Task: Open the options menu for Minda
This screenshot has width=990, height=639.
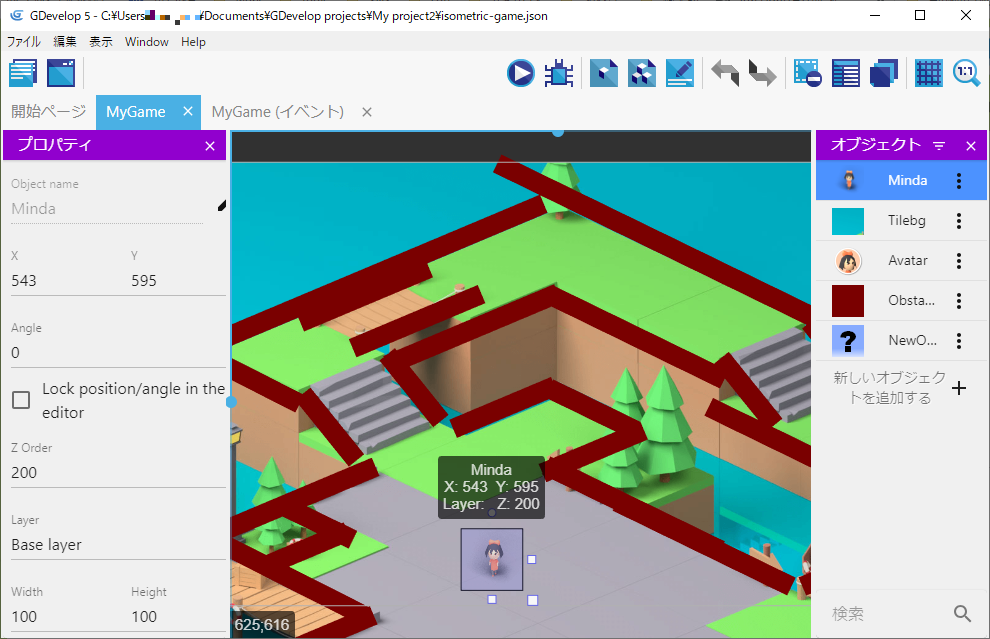Action: tap(959, 180)
